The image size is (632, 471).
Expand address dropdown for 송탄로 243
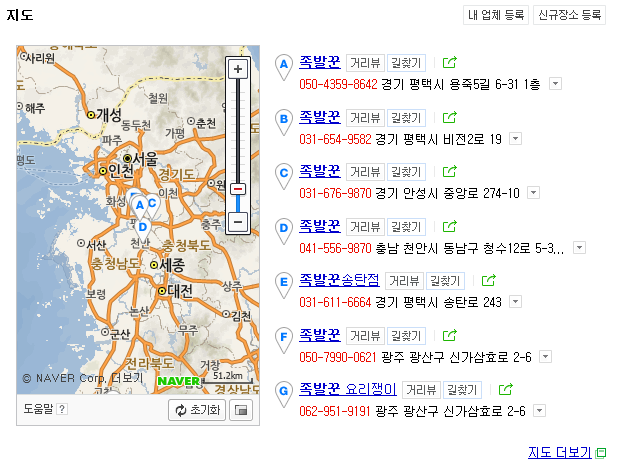tap(516, 301)
